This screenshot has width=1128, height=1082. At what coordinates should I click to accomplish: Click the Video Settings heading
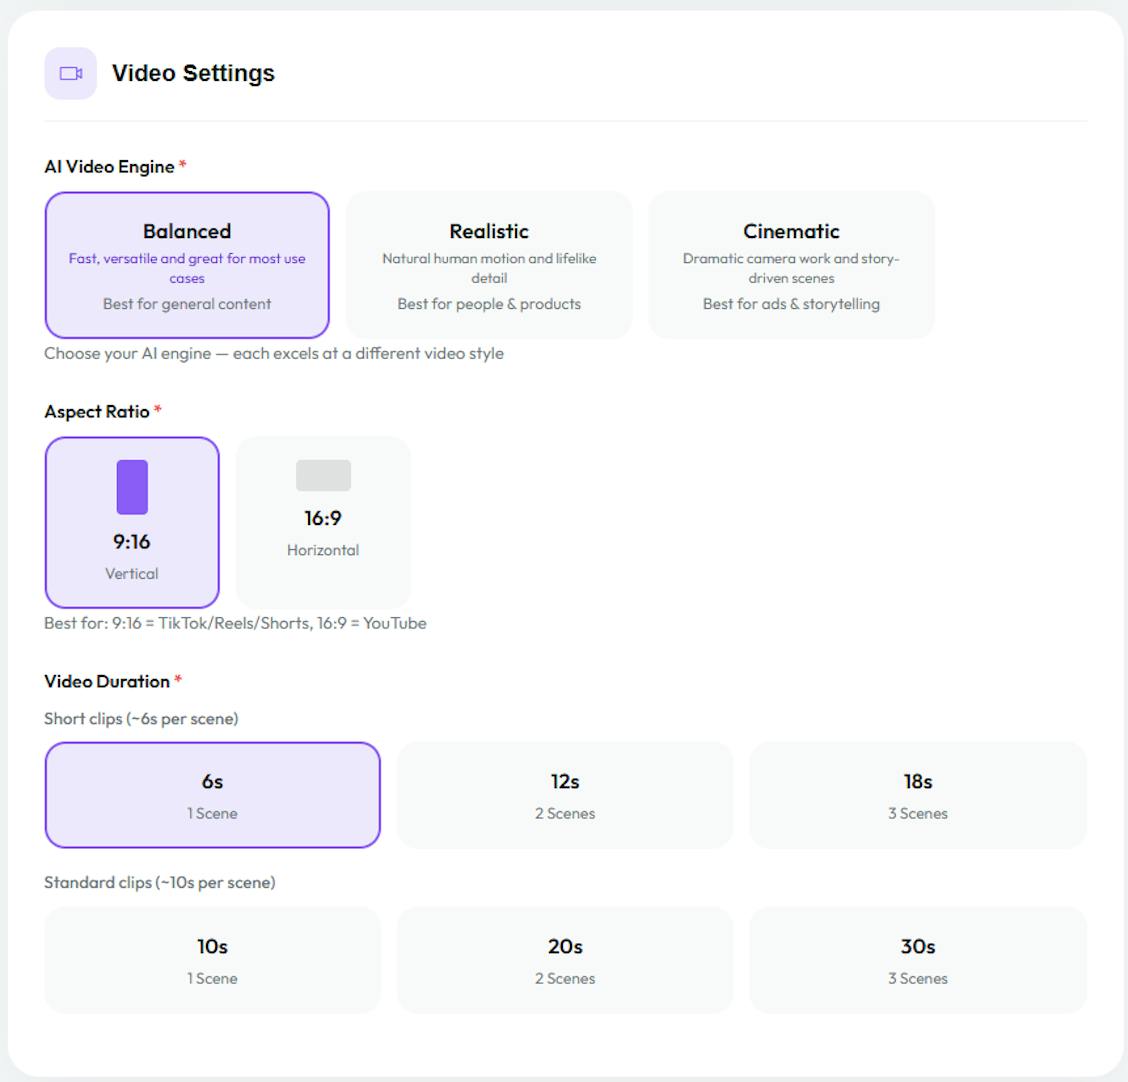tap(193, 73)
